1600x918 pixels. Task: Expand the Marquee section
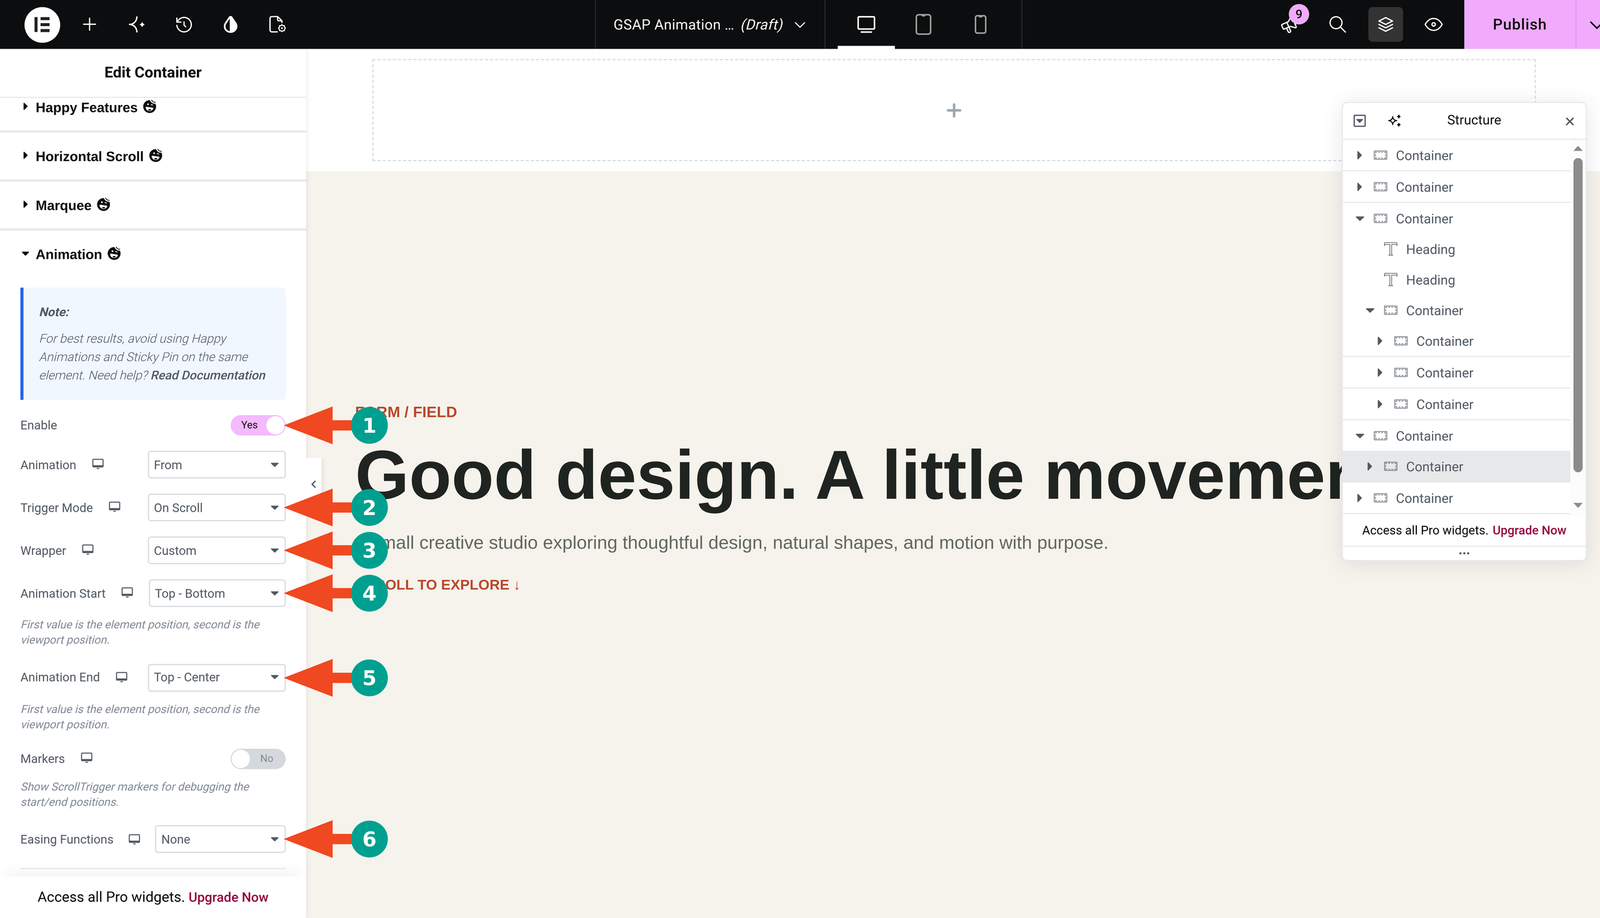pyautogui.click(x=153, y=205)
